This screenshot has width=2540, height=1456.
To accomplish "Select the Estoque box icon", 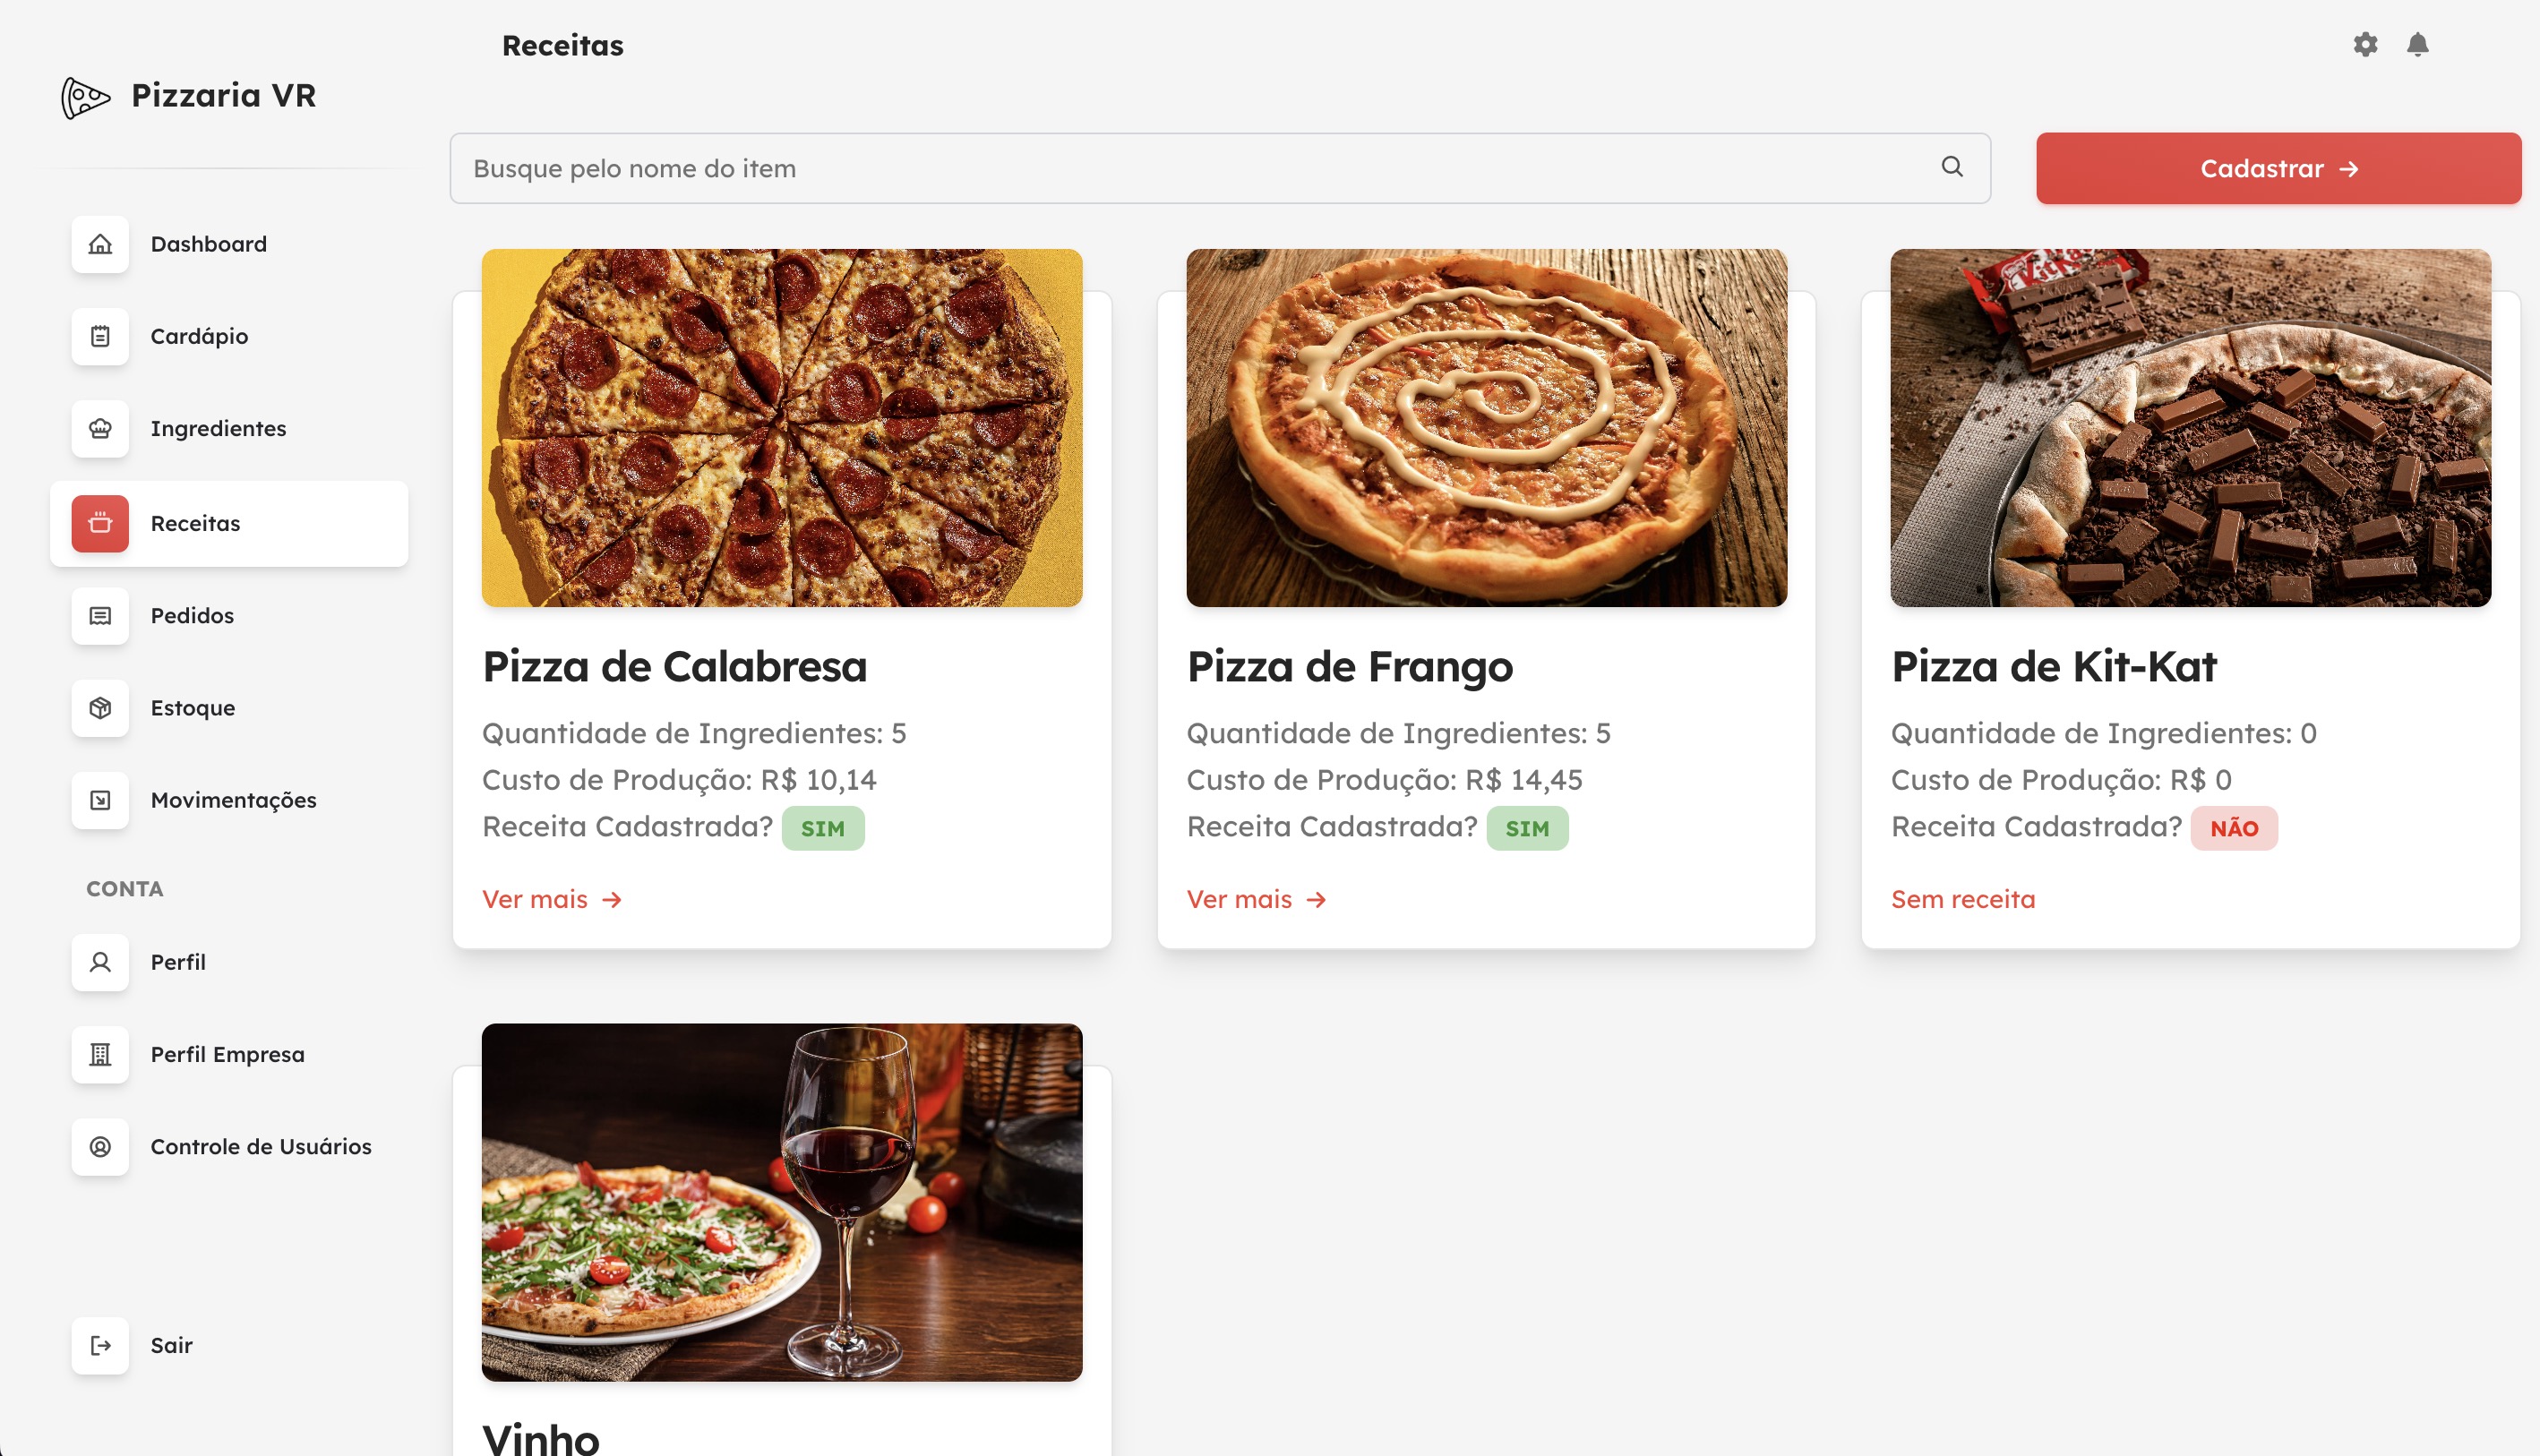I will click(100, 708).
